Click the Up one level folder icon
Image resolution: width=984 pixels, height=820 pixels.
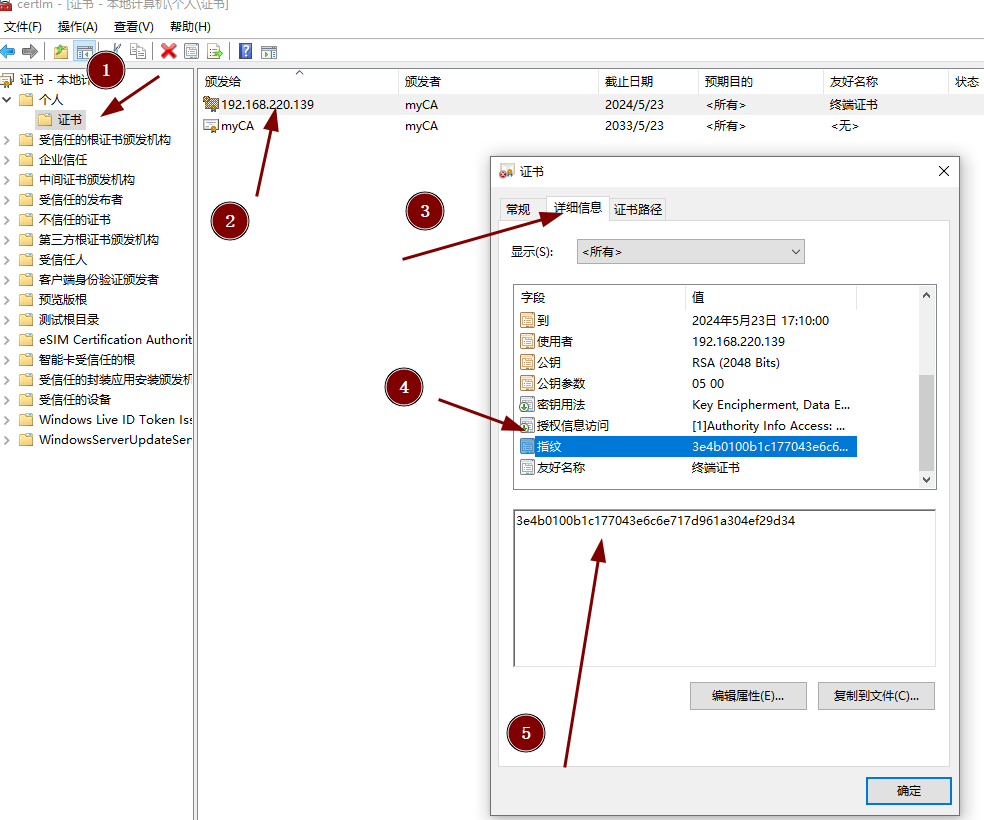pos(61,51)
